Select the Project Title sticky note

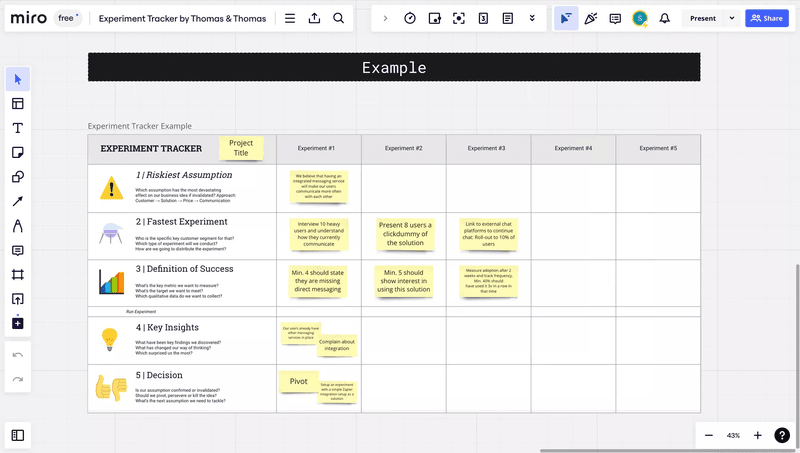[x=241, y=148]
